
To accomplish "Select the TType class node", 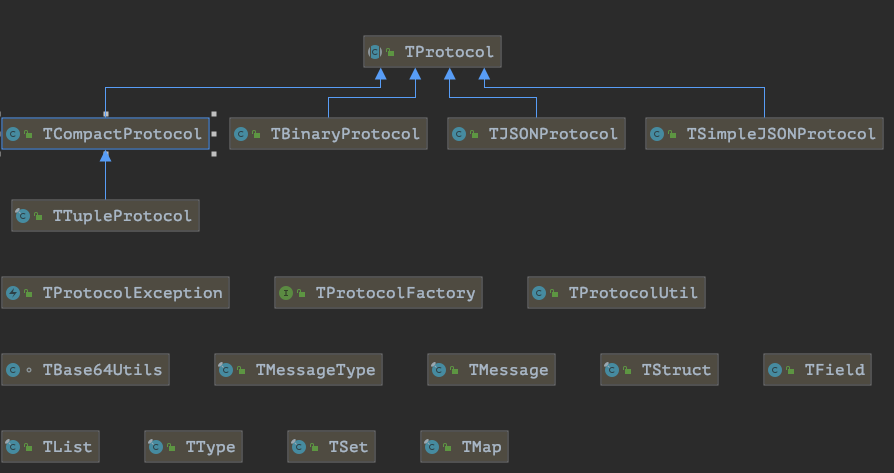I will pyautogui.click(x=194, y=447).
